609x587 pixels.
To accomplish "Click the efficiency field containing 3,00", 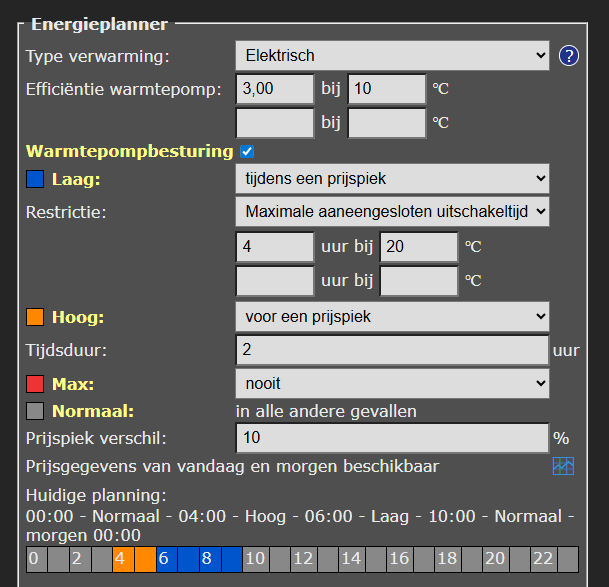I will tap(275, 89).
